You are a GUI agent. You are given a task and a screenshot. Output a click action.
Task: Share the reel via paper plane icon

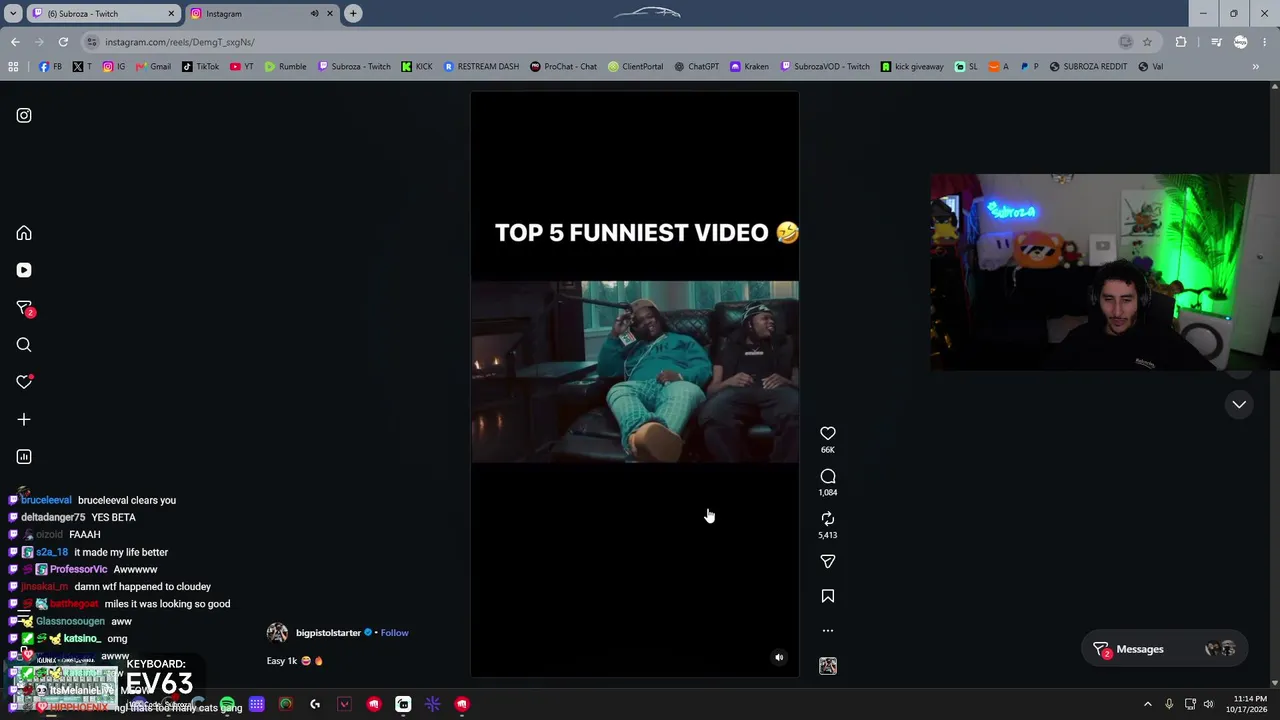click(828, 562)
